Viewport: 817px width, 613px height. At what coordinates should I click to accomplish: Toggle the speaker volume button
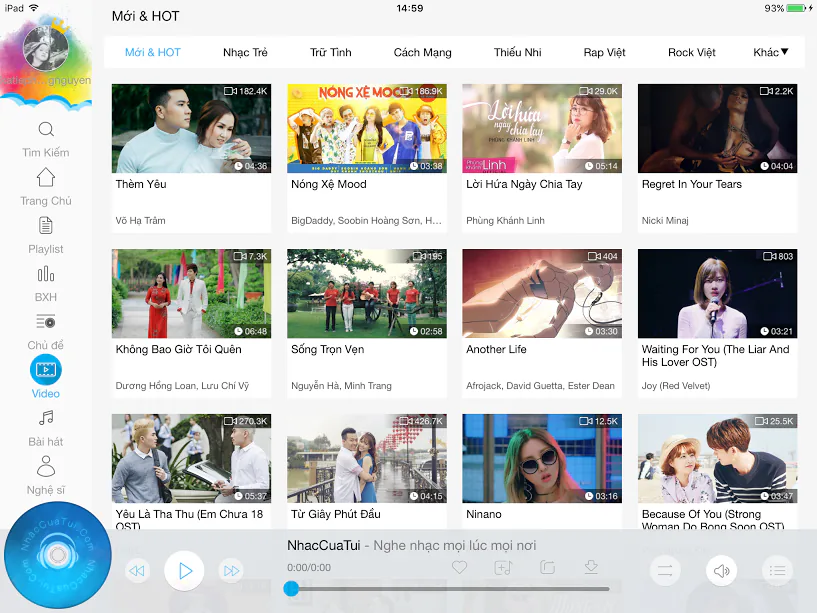pyautogui.click(x=721, y=571)
